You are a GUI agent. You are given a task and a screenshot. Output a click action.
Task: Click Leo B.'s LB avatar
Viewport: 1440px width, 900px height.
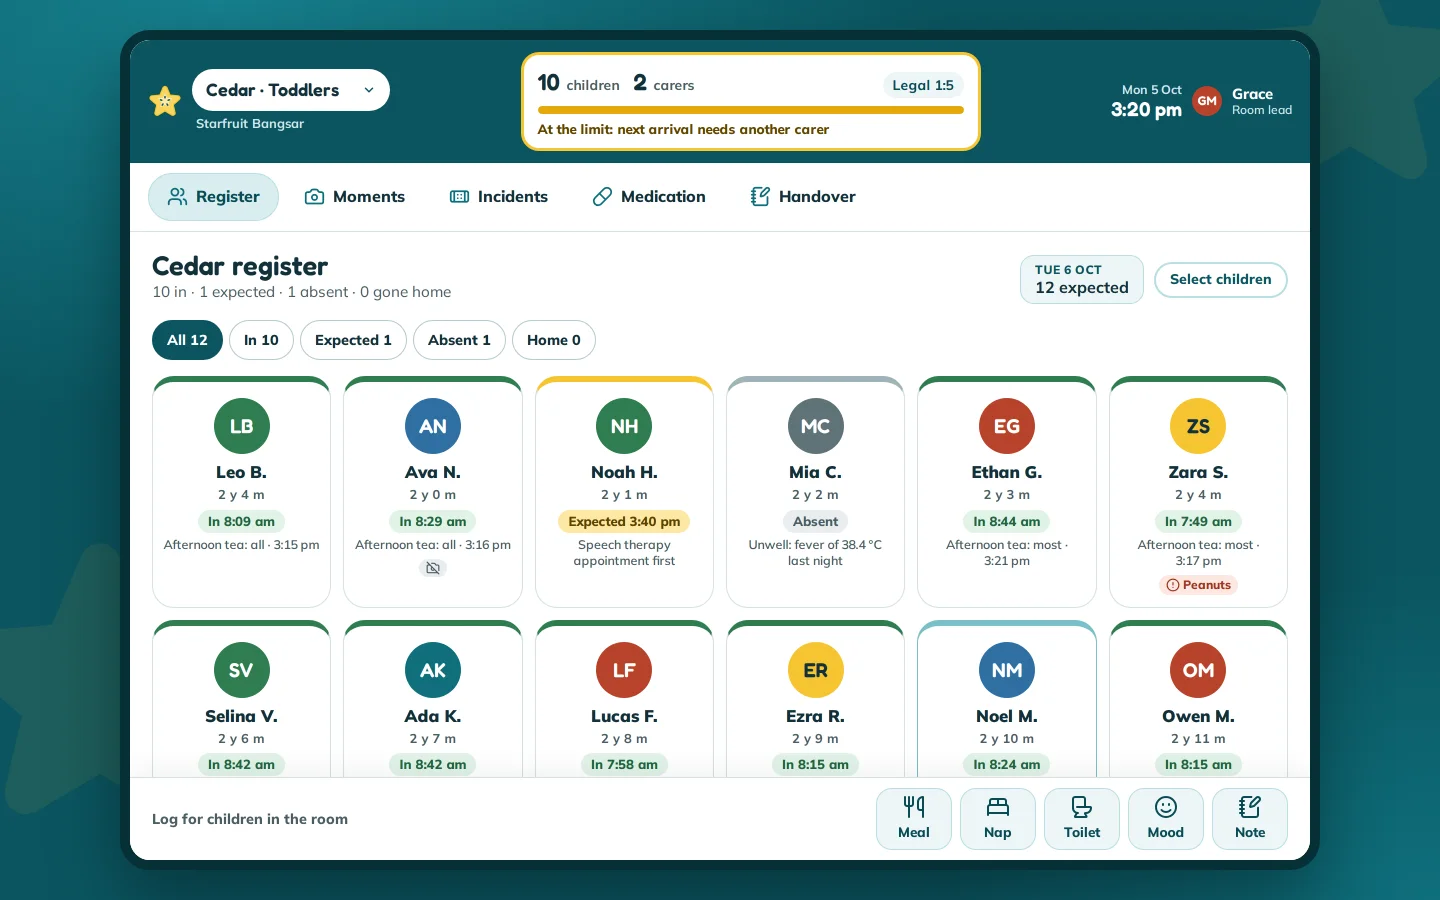click(242, 426)
